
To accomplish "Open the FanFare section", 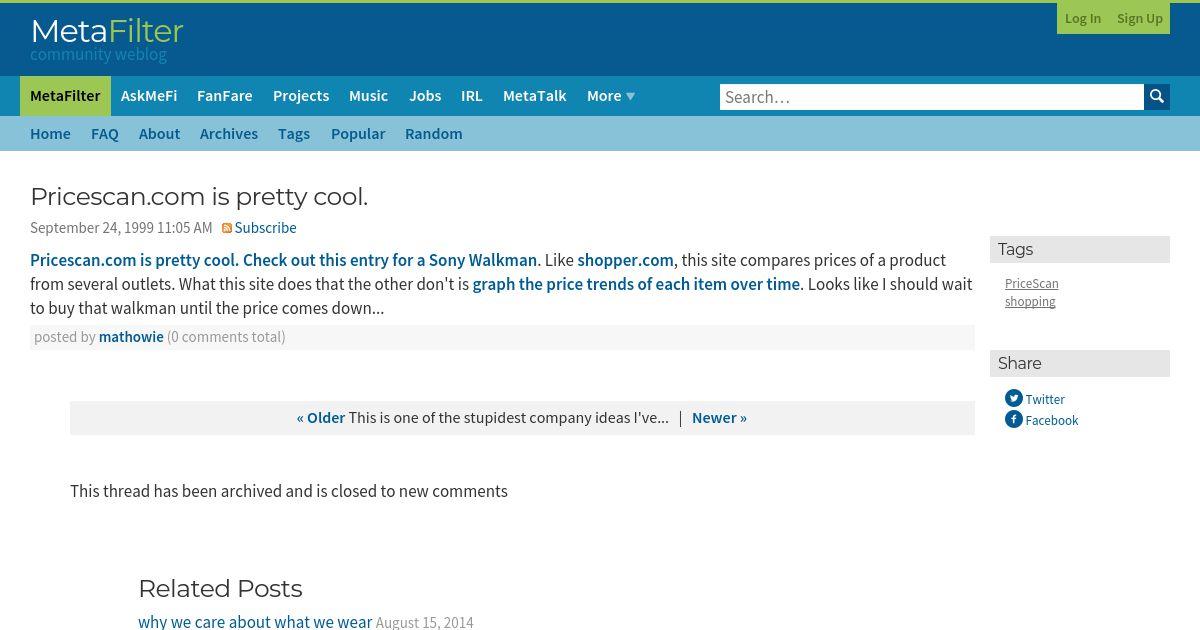I will (x=225, y=96).
